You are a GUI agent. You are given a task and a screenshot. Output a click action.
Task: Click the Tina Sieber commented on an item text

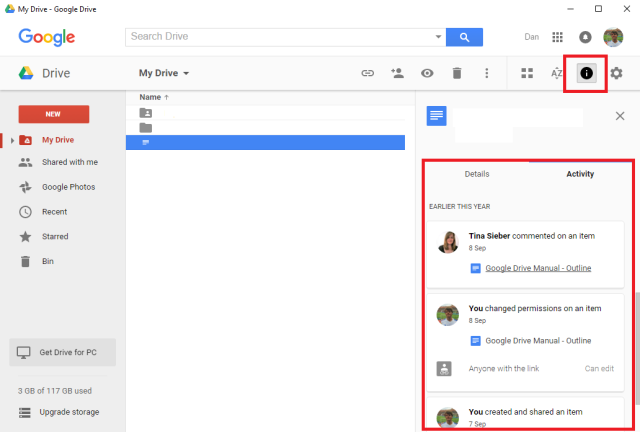click(531, 236)
